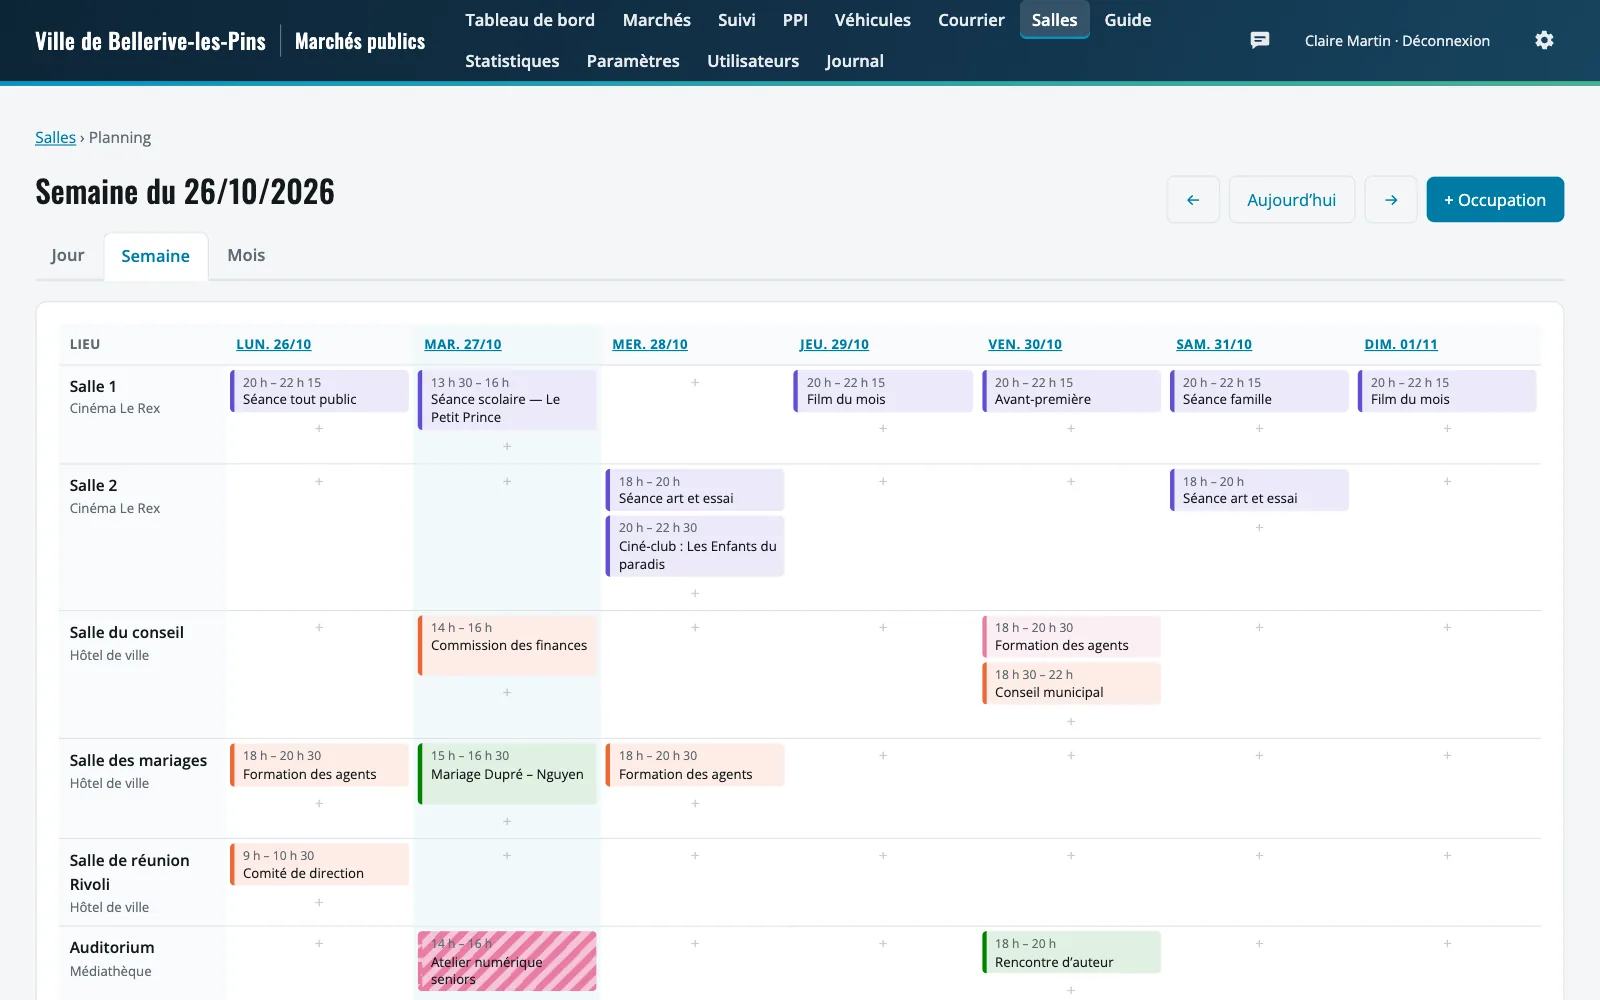Open the Véhicules menu item

[x=873, y=20]
